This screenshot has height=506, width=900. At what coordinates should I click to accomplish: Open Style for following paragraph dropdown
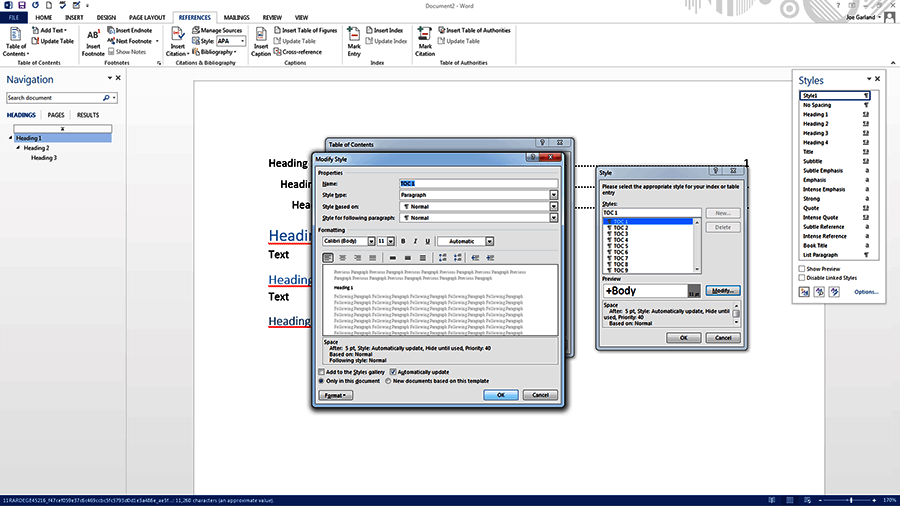(x=553, y=218)
